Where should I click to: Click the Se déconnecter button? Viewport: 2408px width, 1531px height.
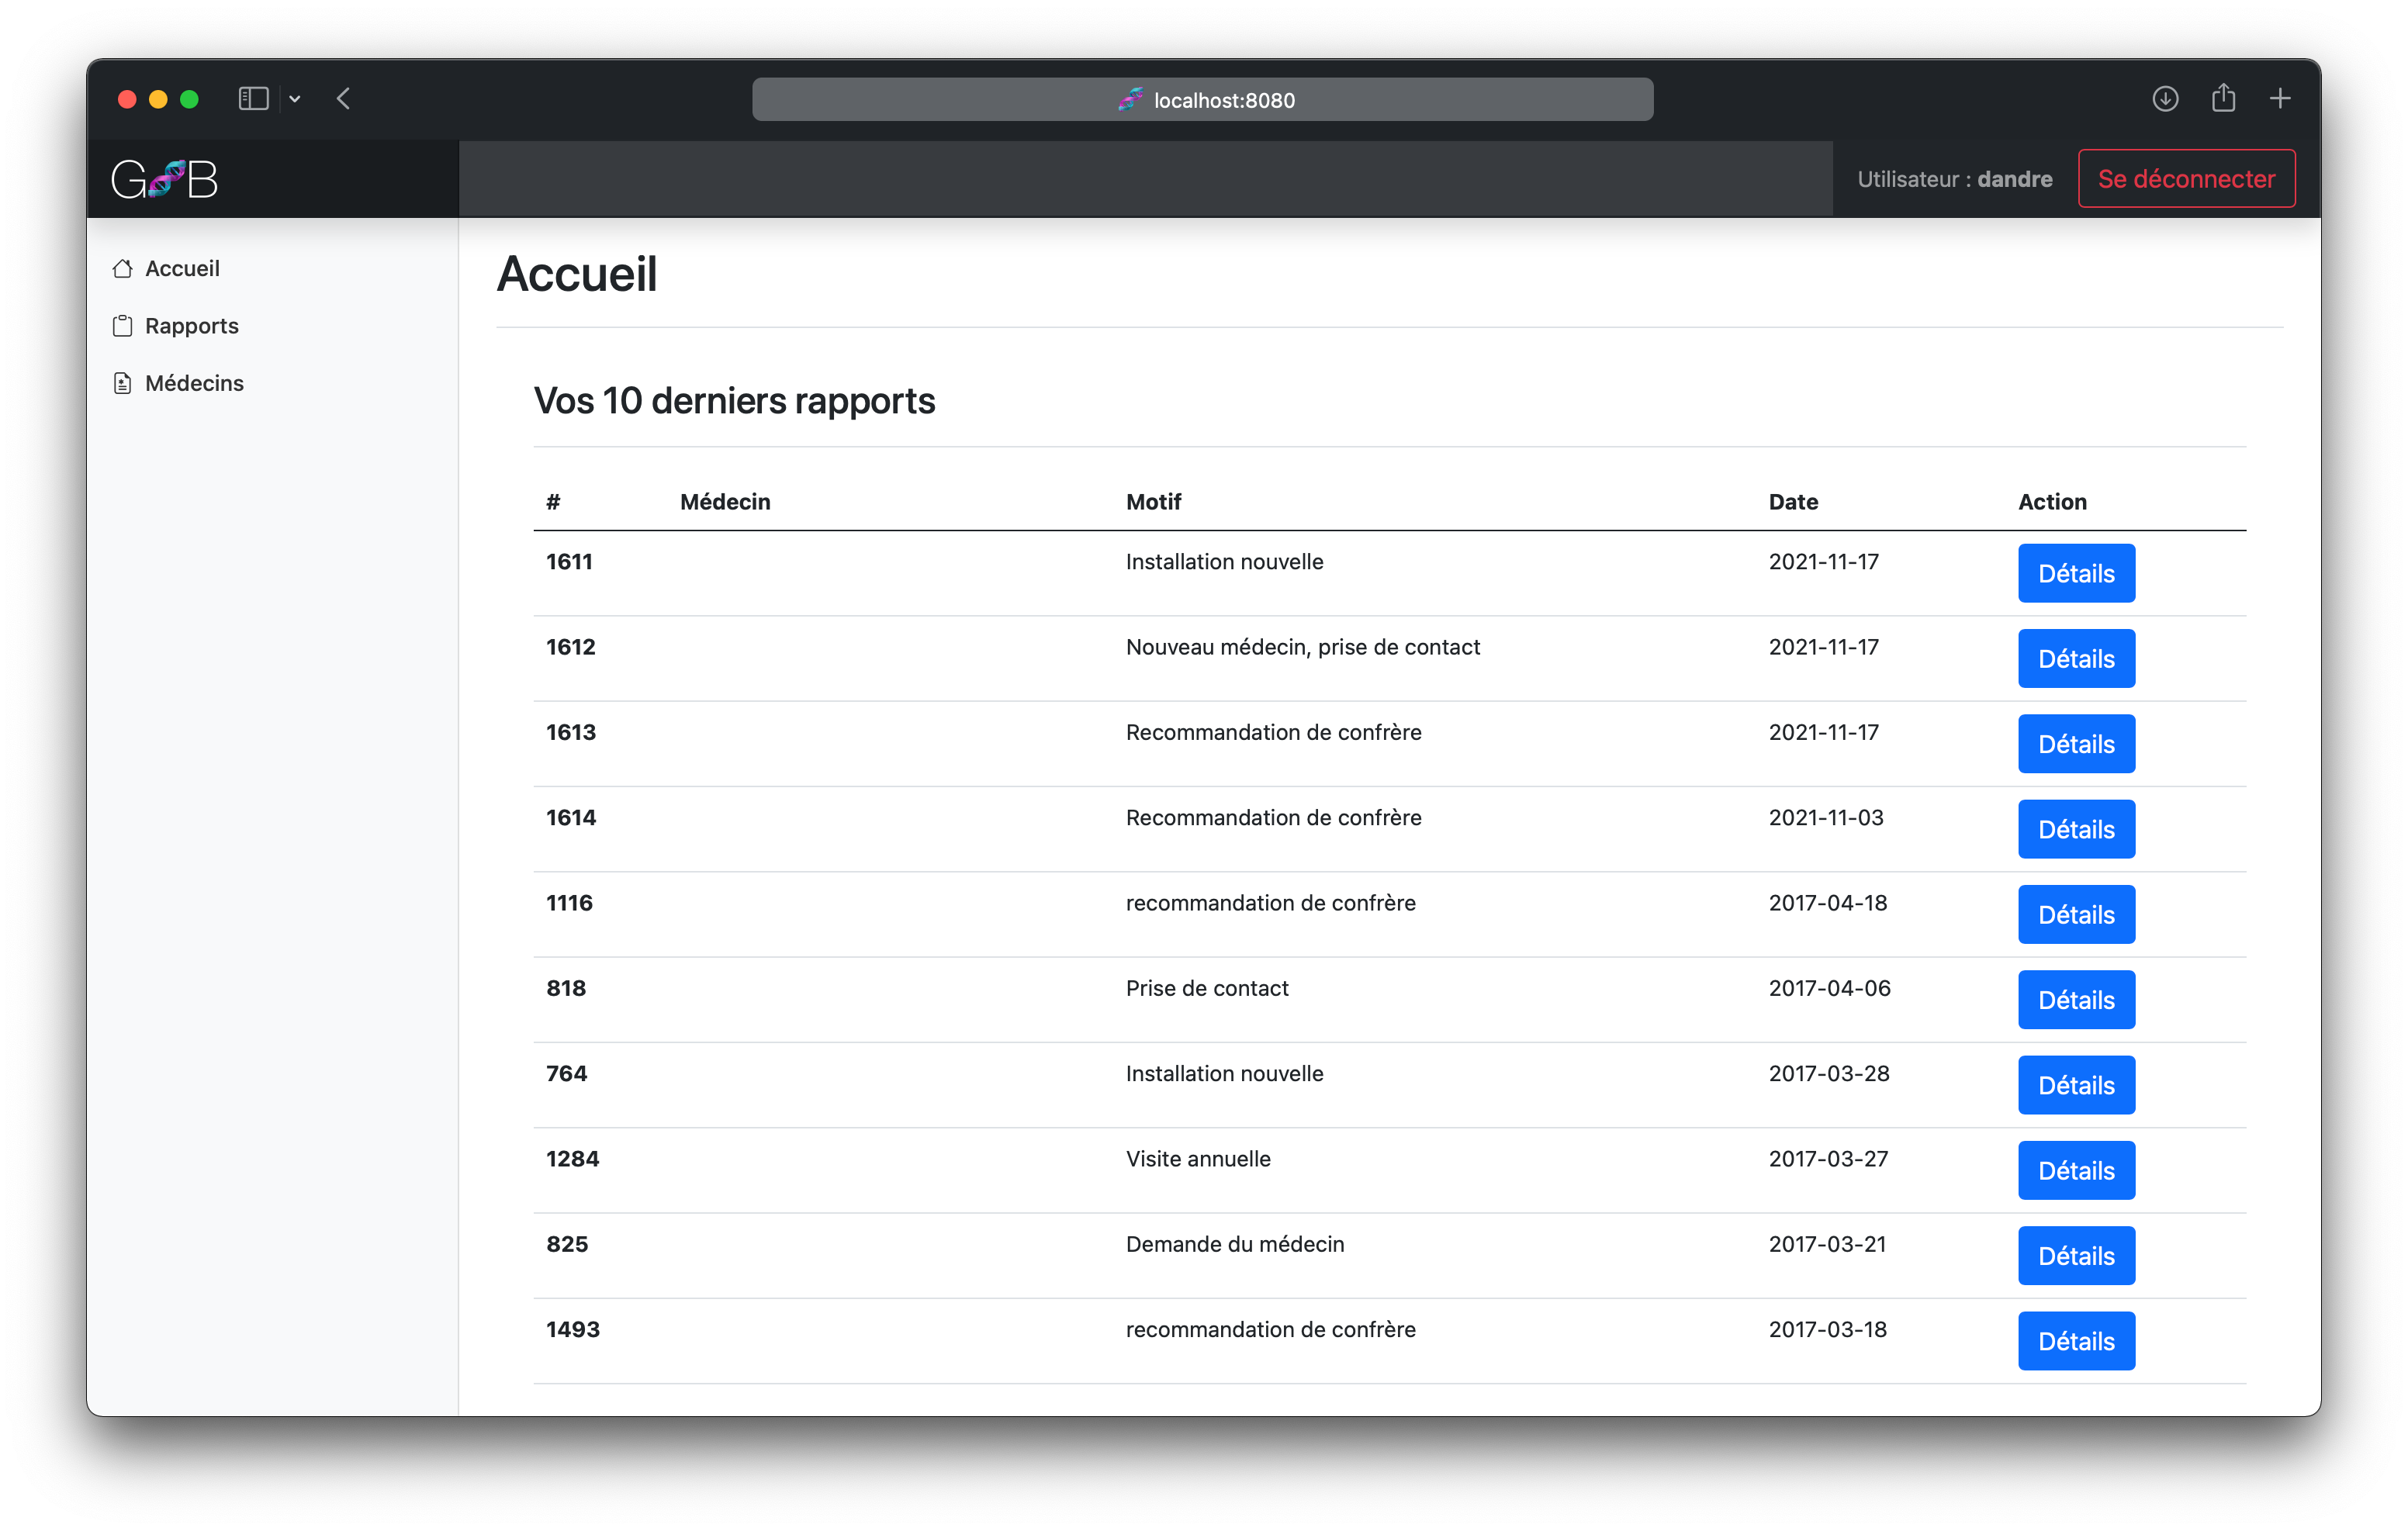(2186, 179)
